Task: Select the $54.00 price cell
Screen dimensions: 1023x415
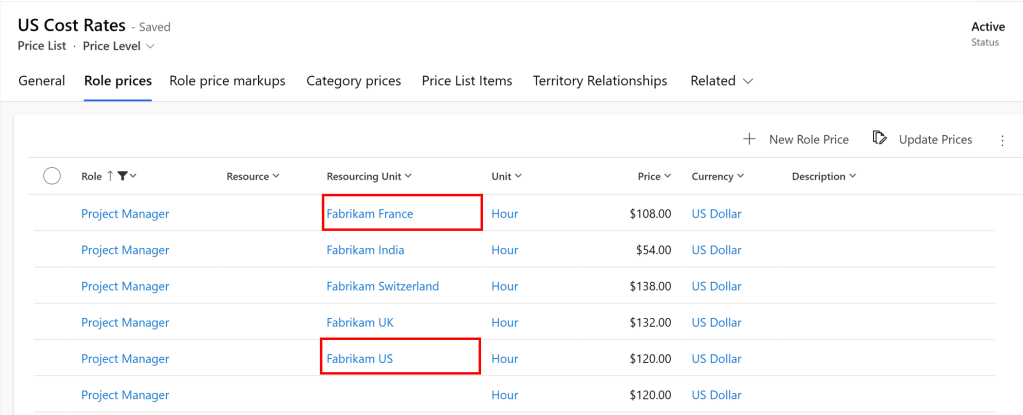Action: 653,250
